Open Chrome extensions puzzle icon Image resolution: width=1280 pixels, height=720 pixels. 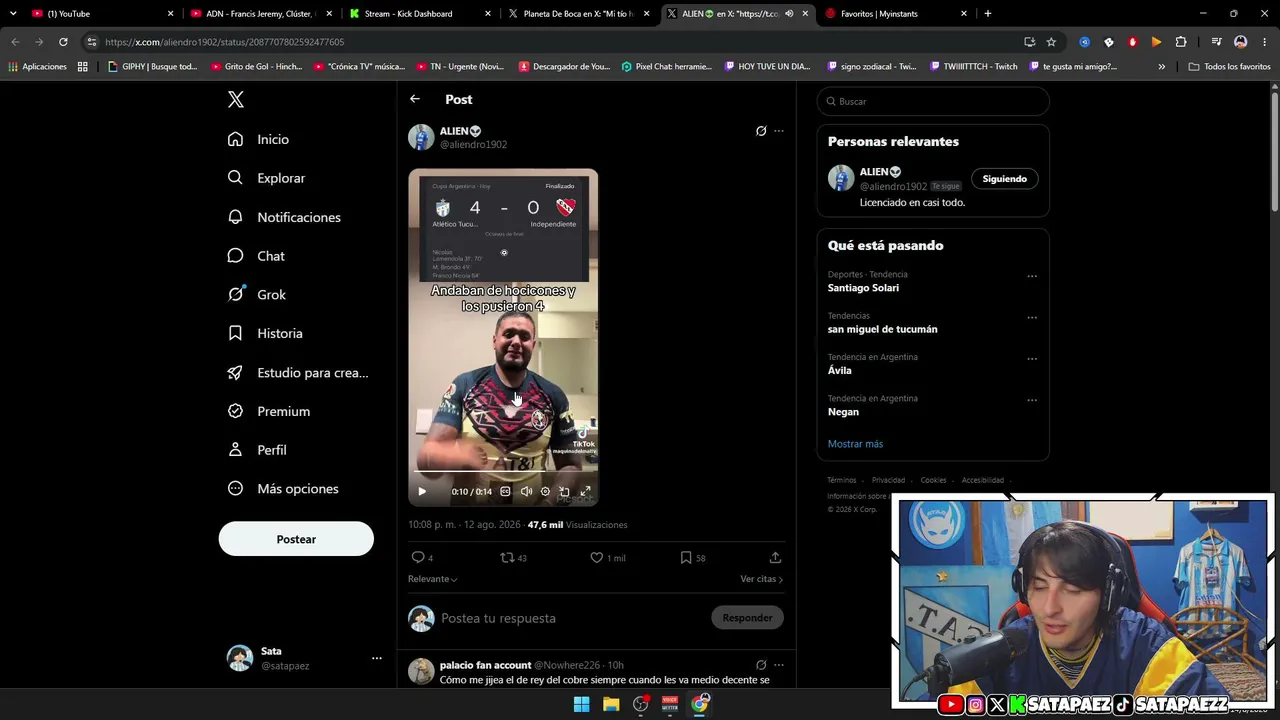tap(1181, 42)
